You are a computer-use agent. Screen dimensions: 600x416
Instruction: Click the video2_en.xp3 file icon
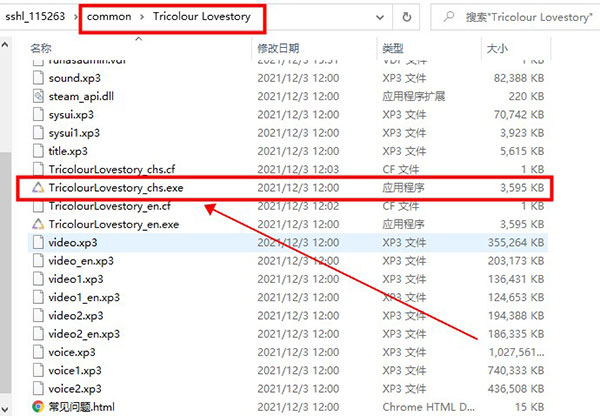[x=38, y=334]
